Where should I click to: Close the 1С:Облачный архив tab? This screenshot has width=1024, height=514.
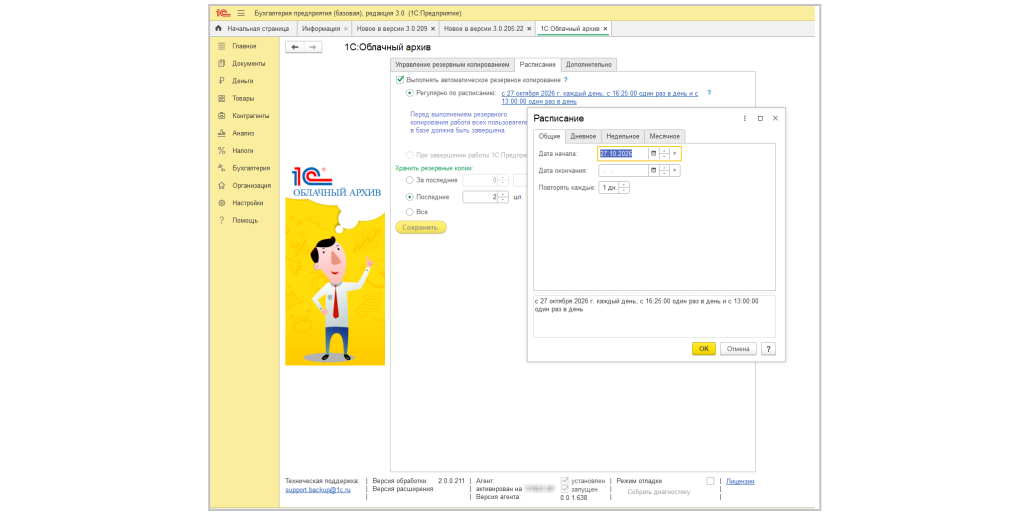click(605, 29)
